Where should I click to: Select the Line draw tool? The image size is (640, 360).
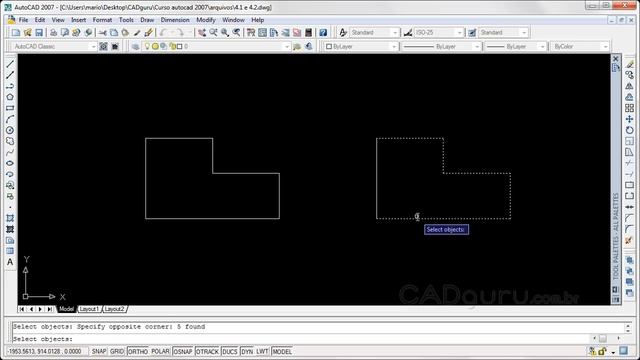click(10, 64)
